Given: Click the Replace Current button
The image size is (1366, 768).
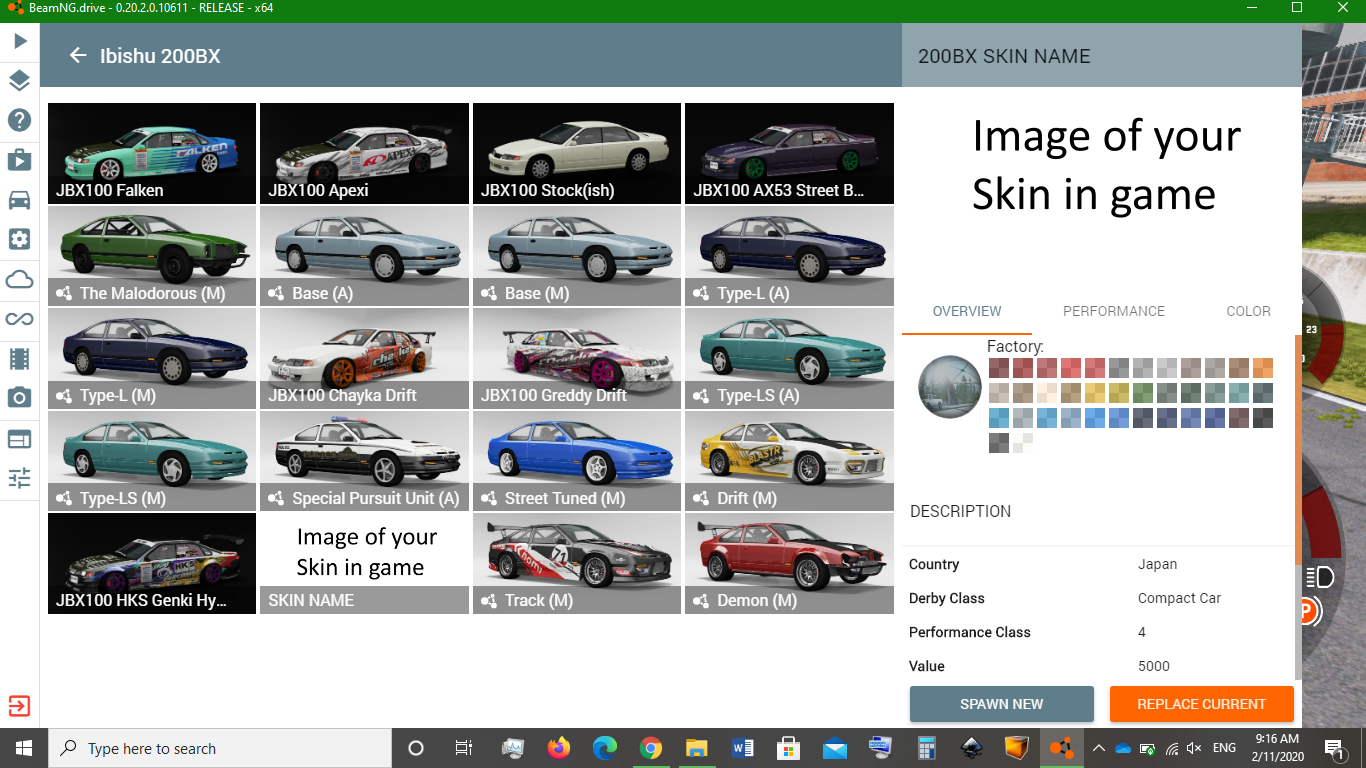Looking at the screenshot, I should pos(1201,704).
